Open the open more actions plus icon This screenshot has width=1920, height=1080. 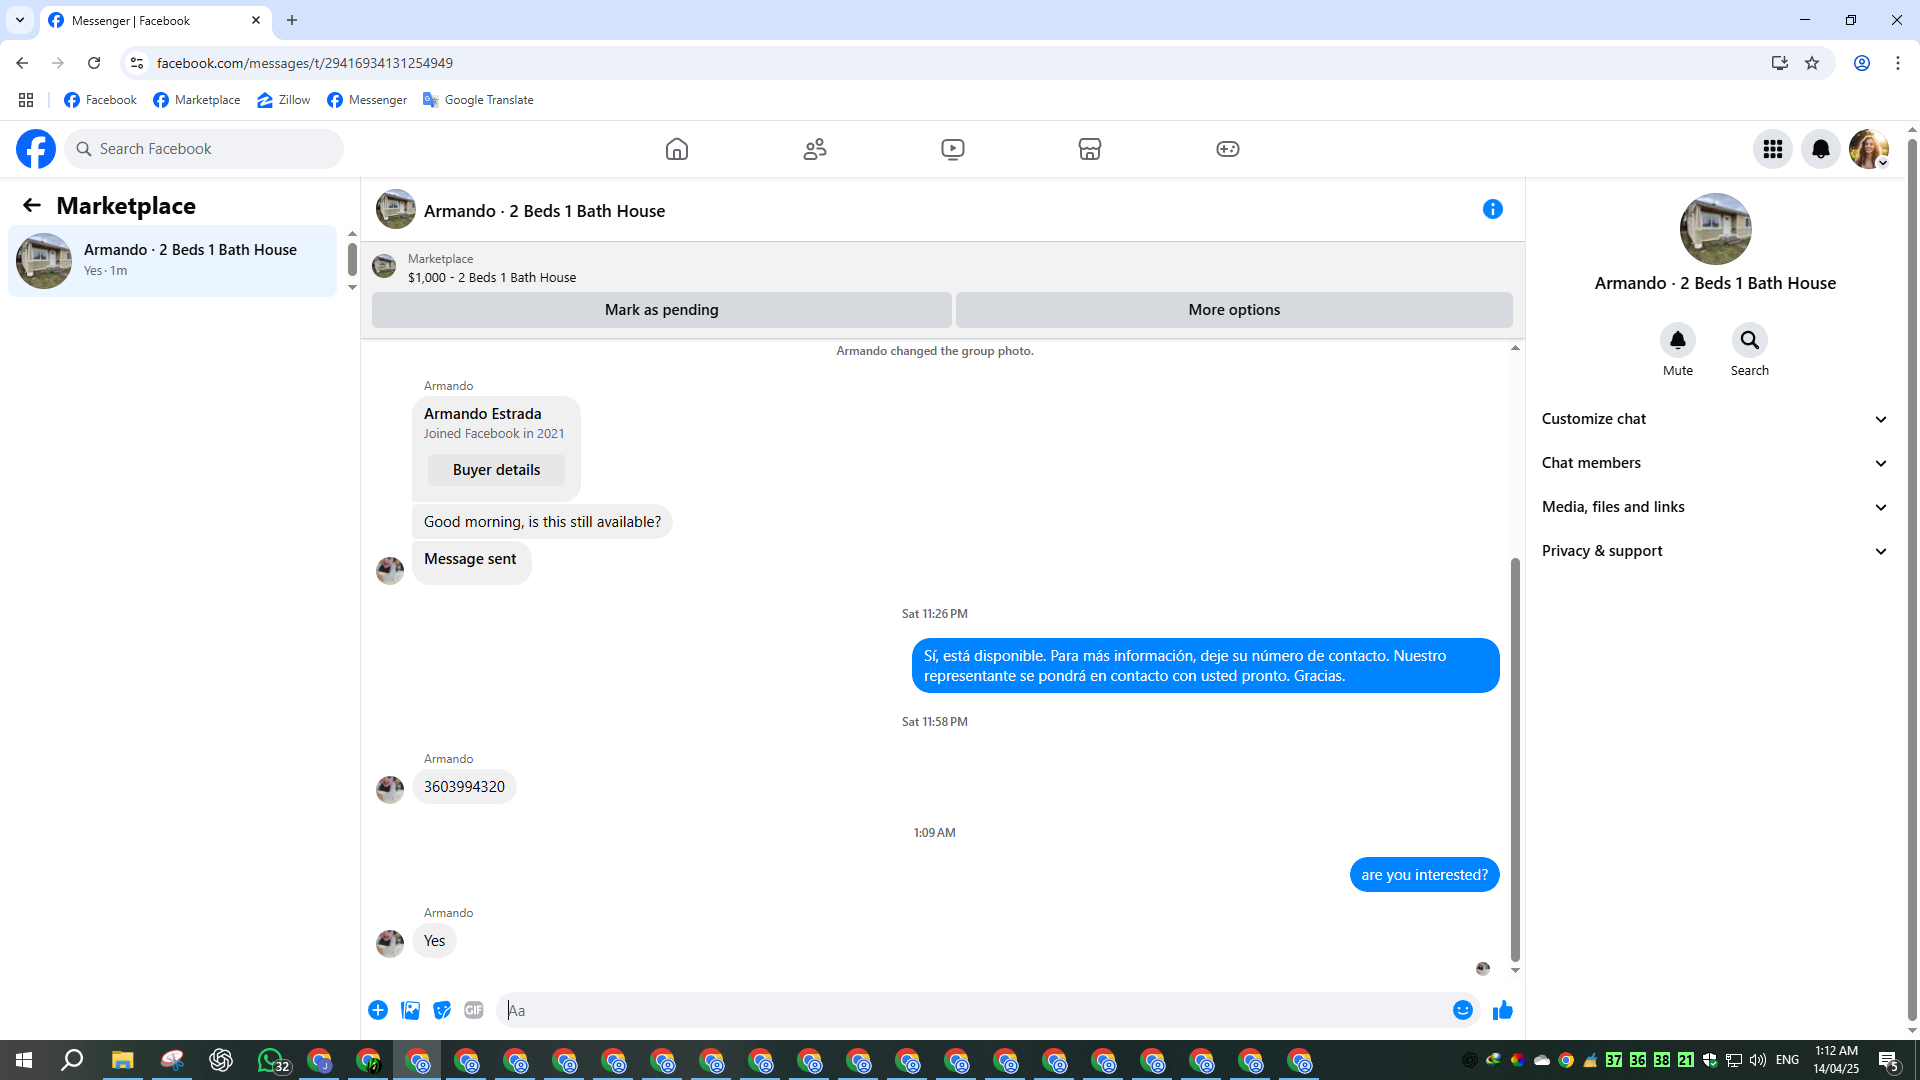point(378,1010)
